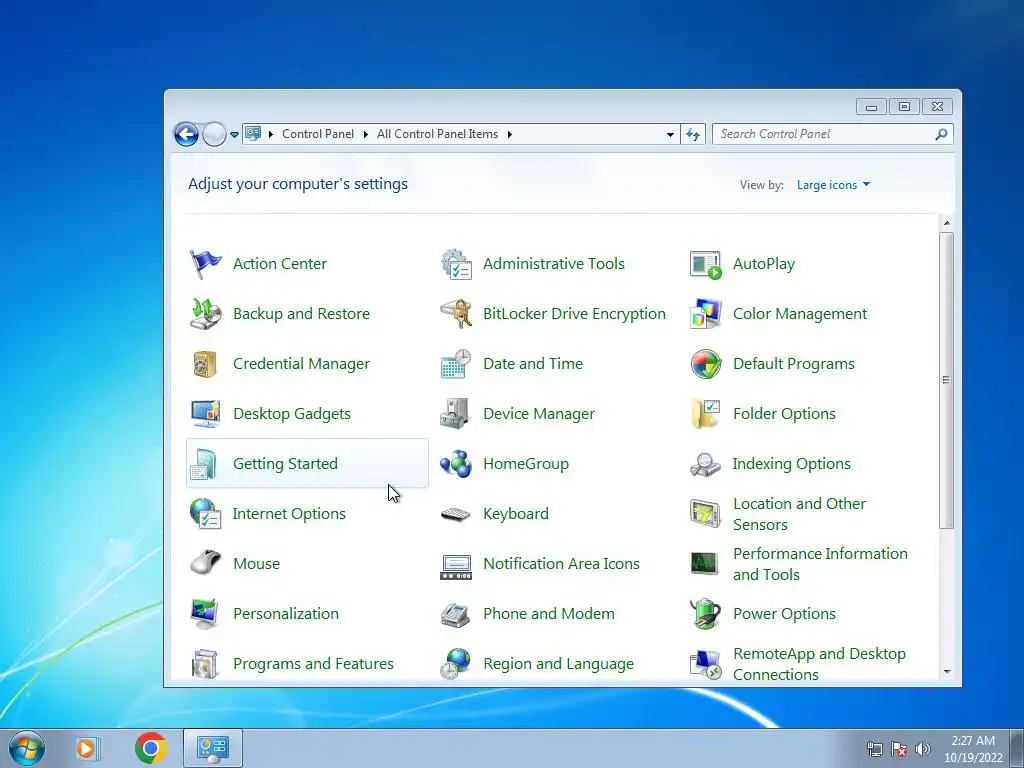Open the Folder Options icon
This screenshot has height=768, width=1024.
click(705, 414)
